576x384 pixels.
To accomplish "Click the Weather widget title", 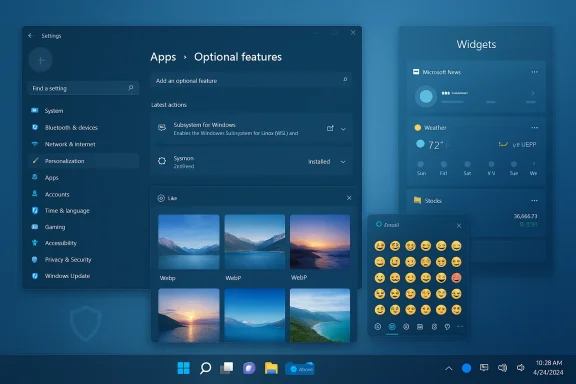I will [x=435, y=128].
